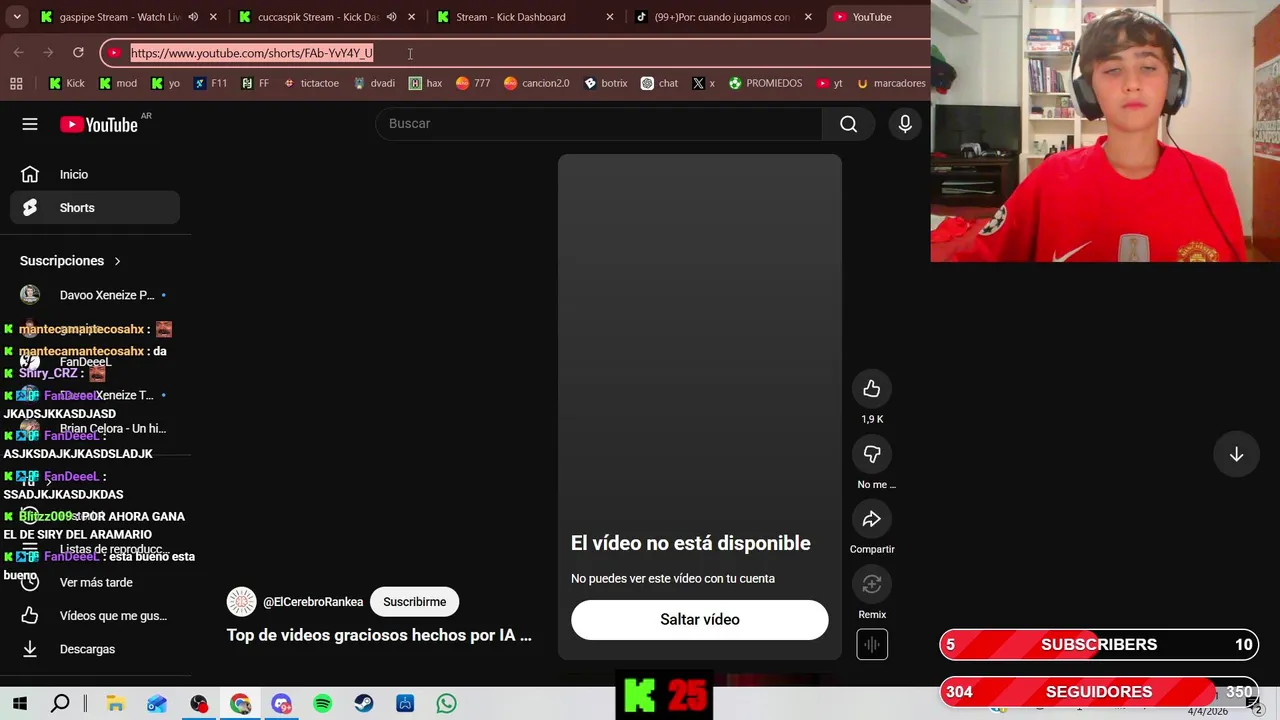
Task: Open Inicio in the sidebar
Action: pos(95,174)
